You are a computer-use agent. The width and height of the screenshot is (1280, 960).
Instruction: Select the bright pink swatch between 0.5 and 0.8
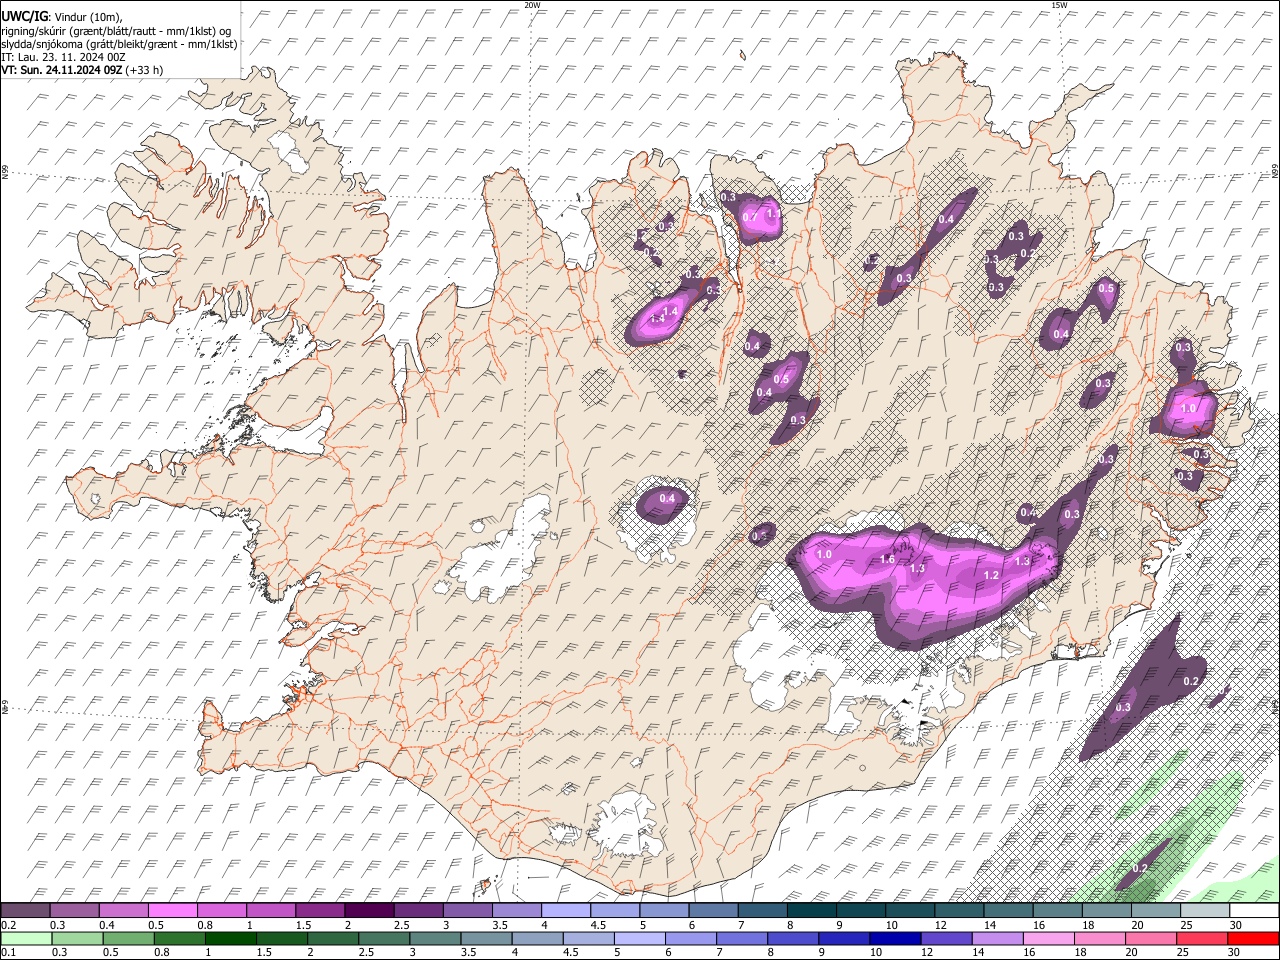tap(172, 911)
